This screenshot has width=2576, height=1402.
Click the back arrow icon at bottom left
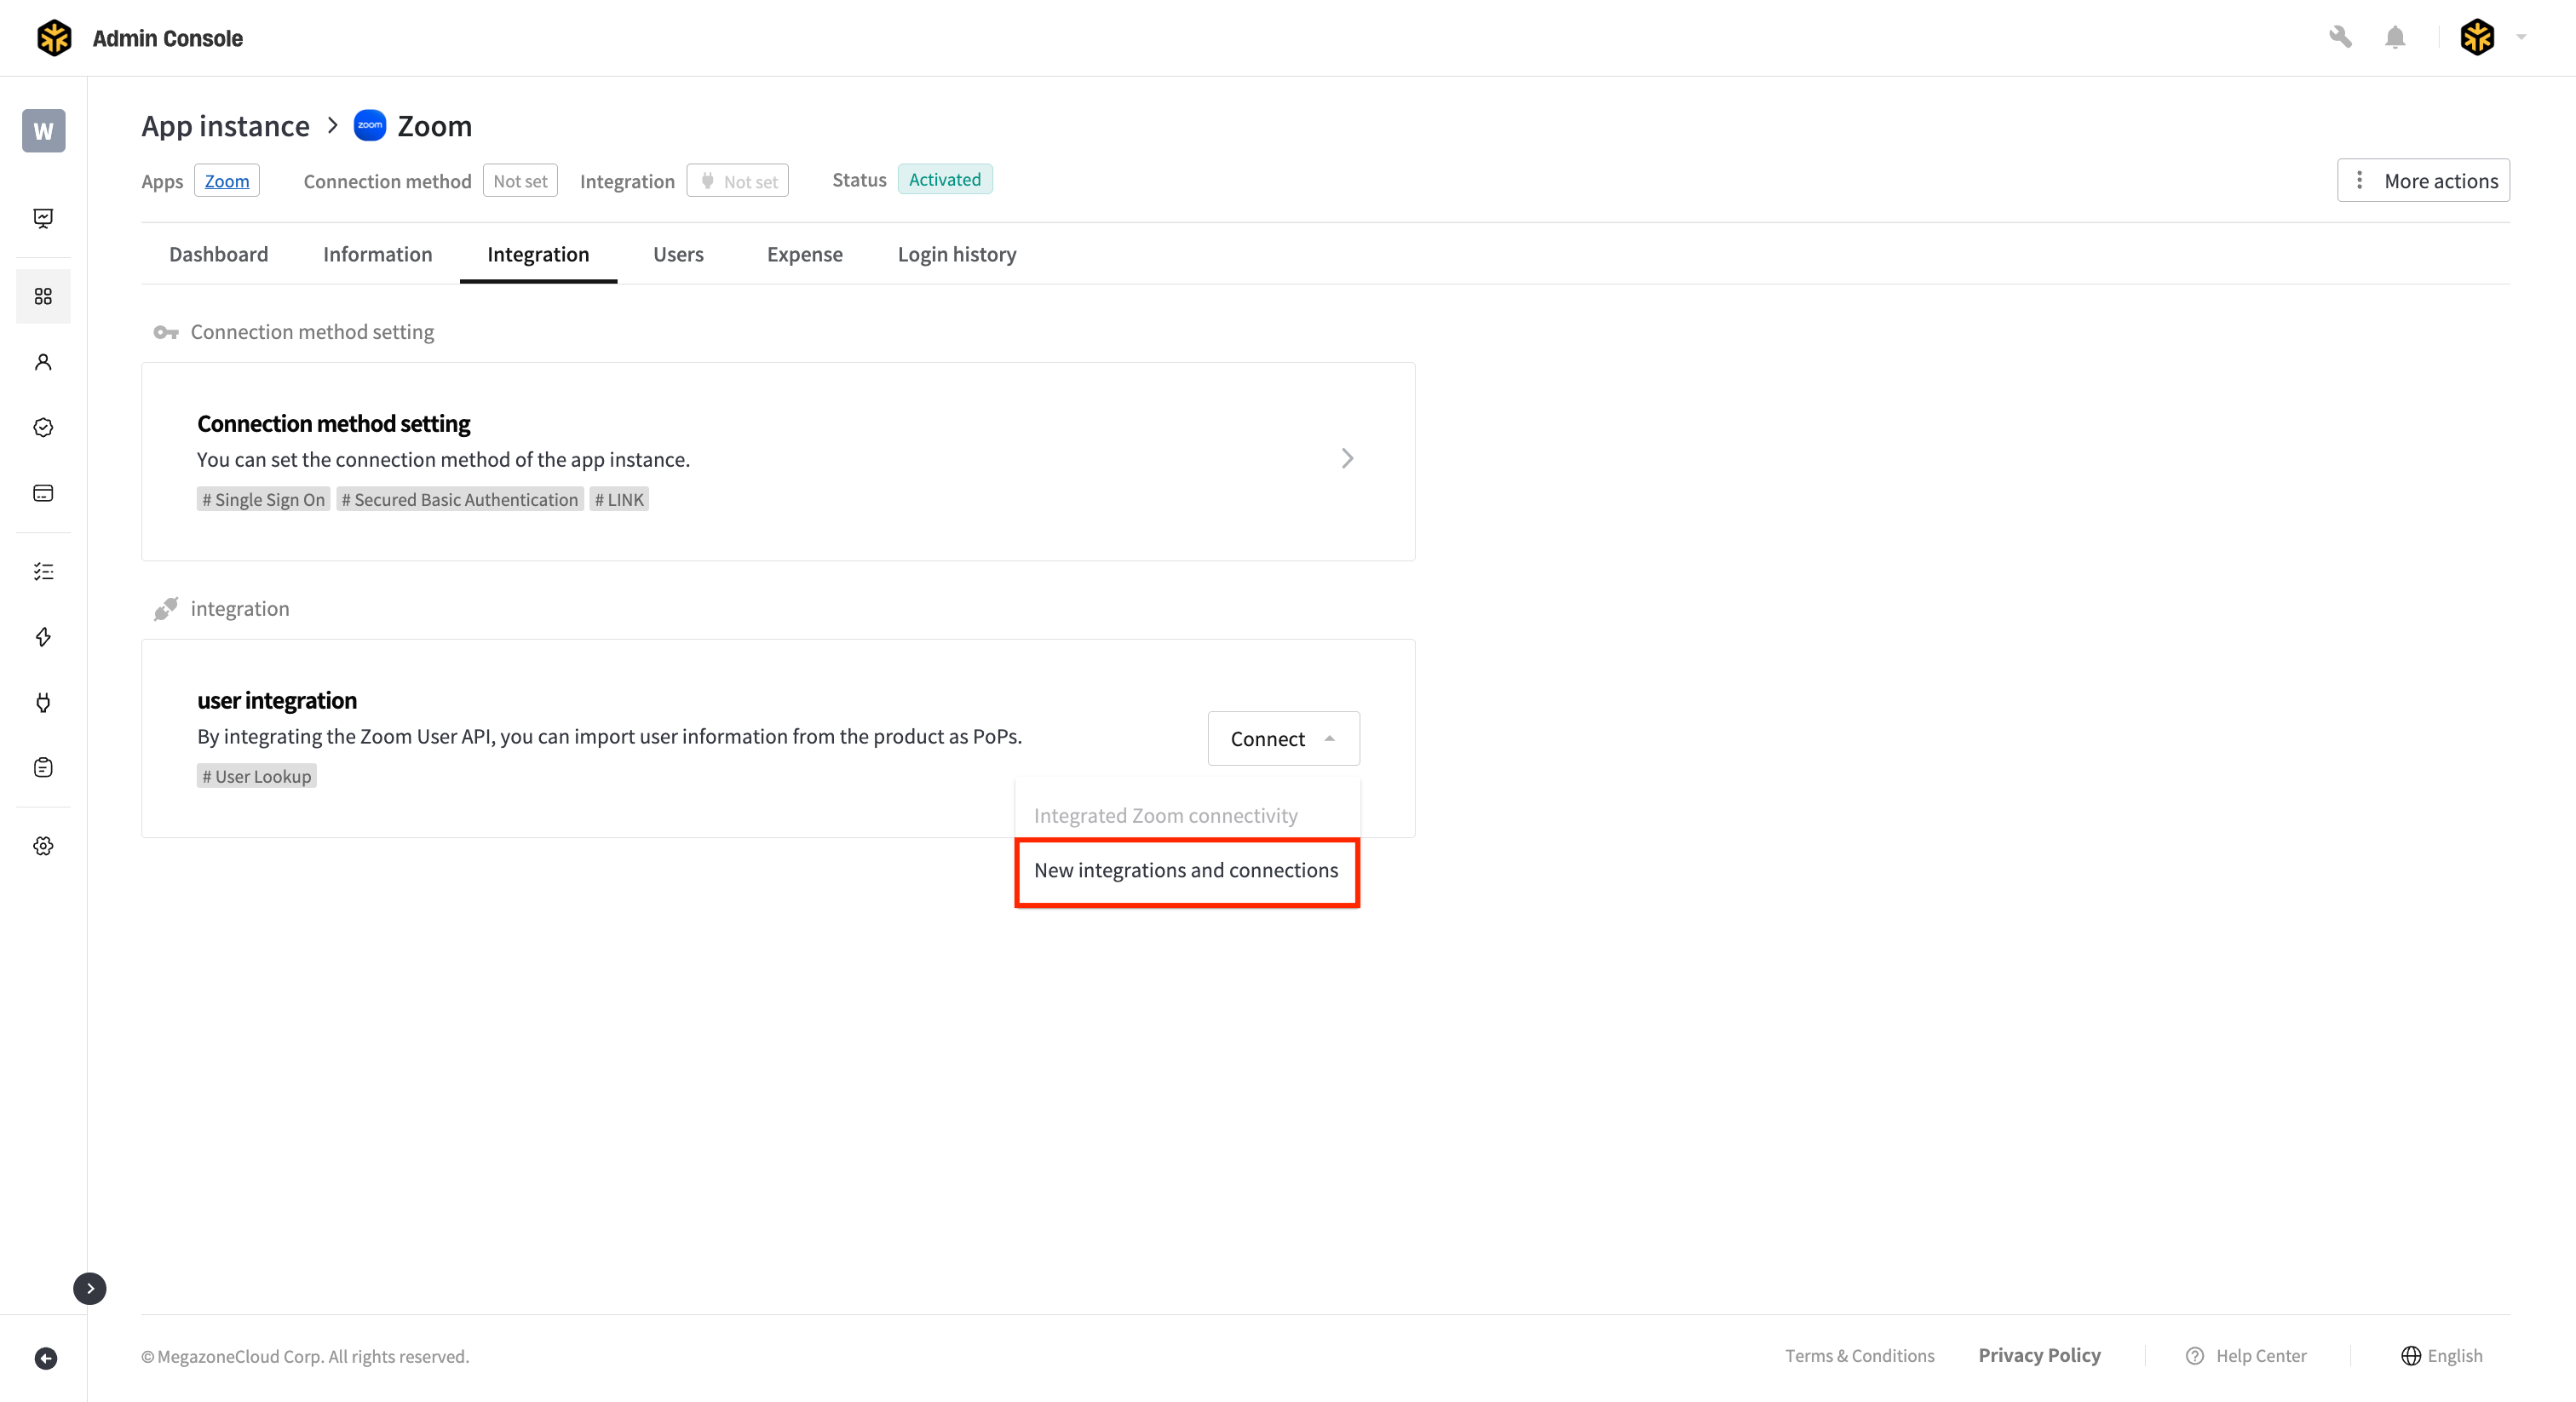coord(46,1358)
